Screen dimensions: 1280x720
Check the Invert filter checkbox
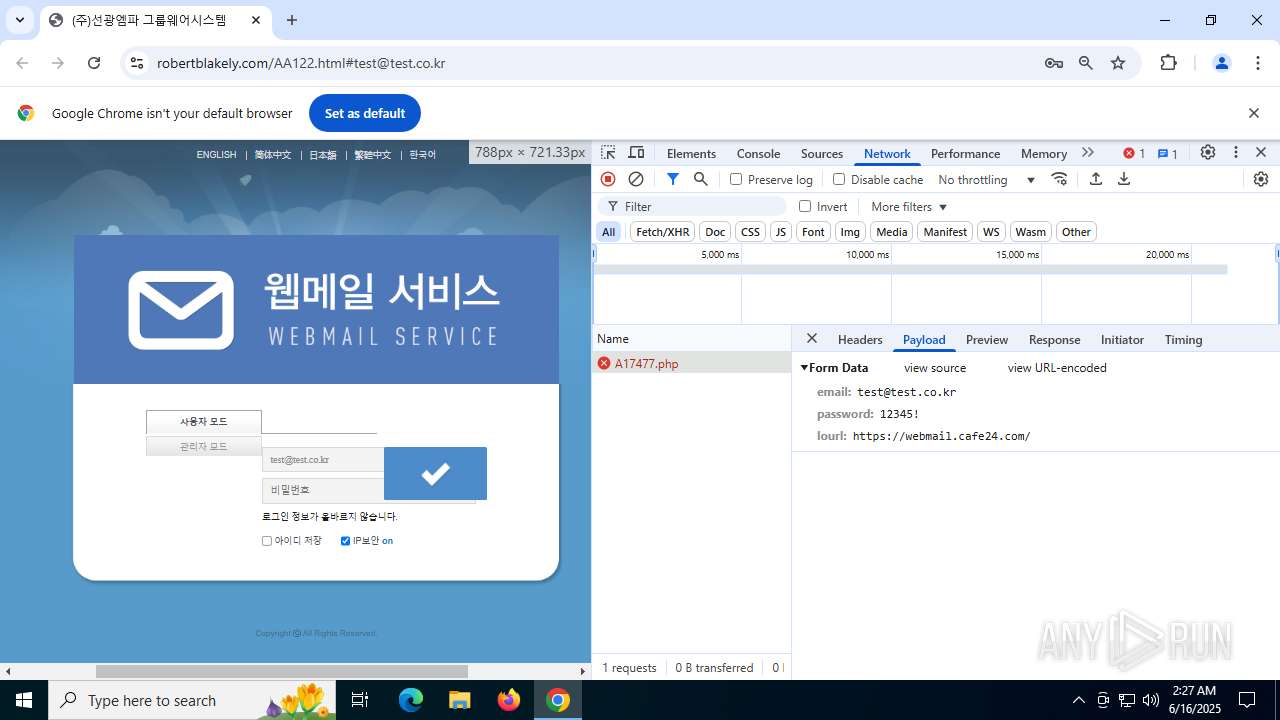(x=805, y=206)
